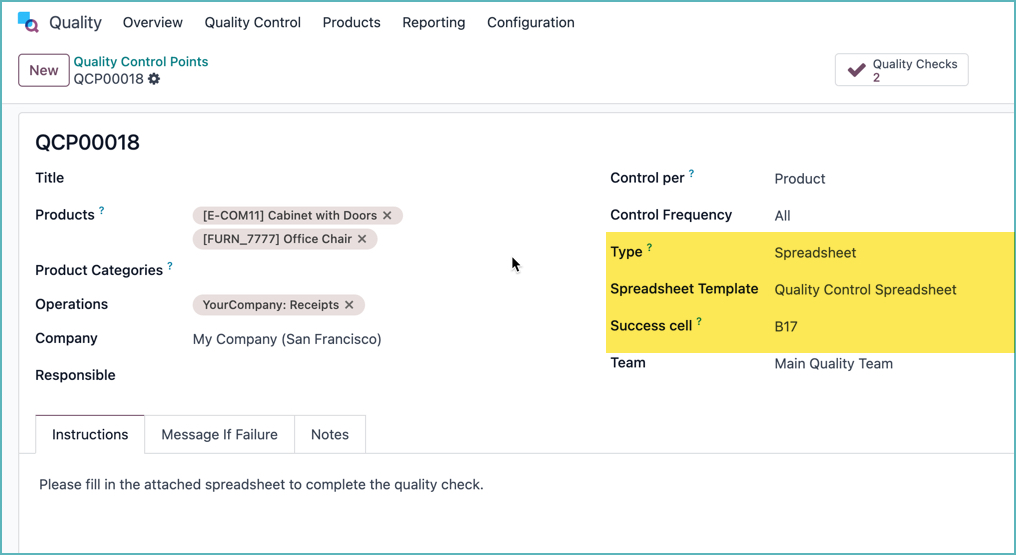Remove the Office Chair product tag
1016x555 pixels.
(362, 239)
